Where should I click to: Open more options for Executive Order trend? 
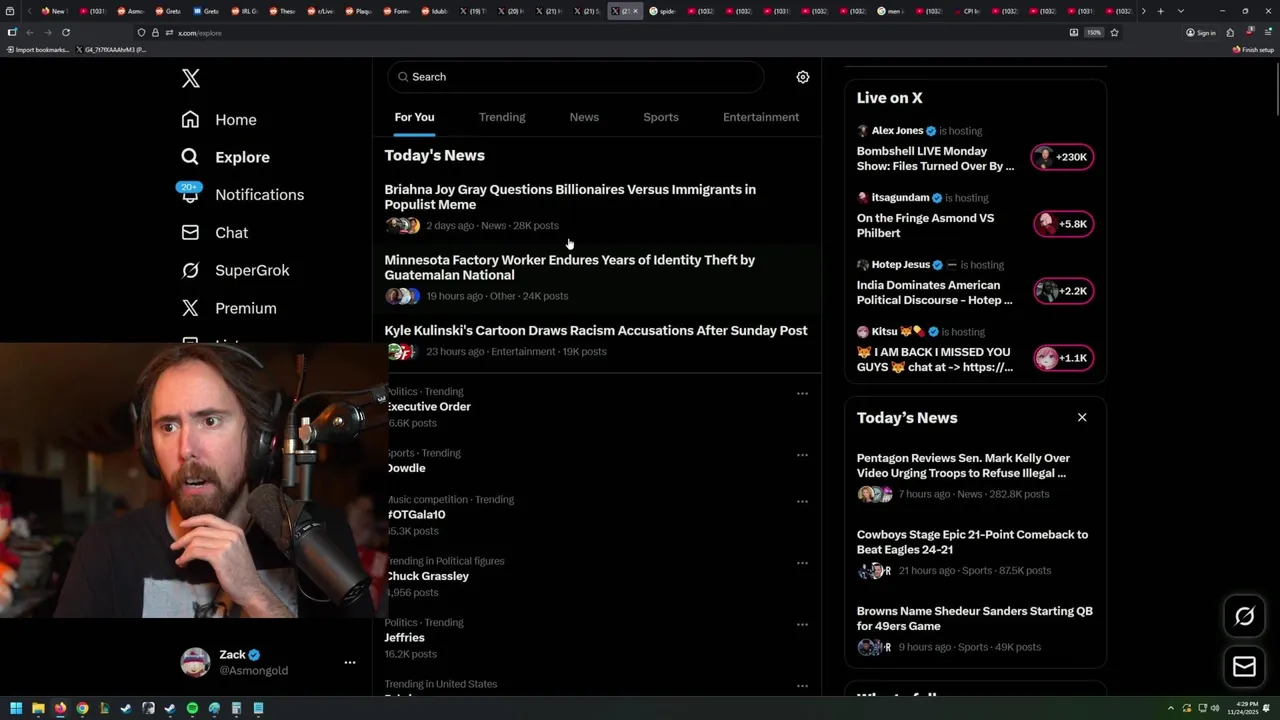click(802, 394)
